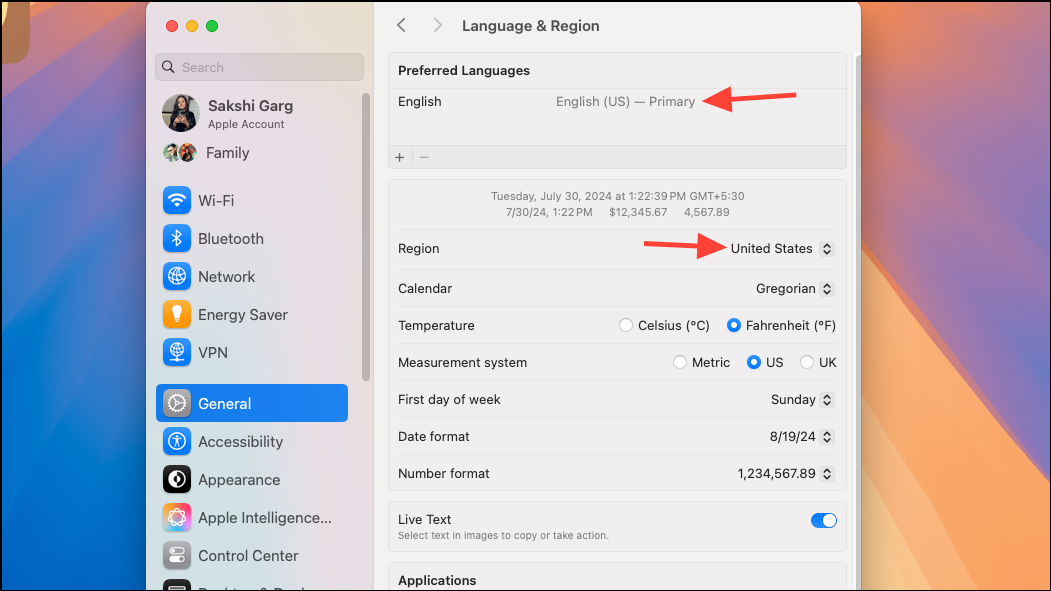The image size is (1051, 591).
Task: Open the Accessibility icon
Action: (x=177, y=442)
